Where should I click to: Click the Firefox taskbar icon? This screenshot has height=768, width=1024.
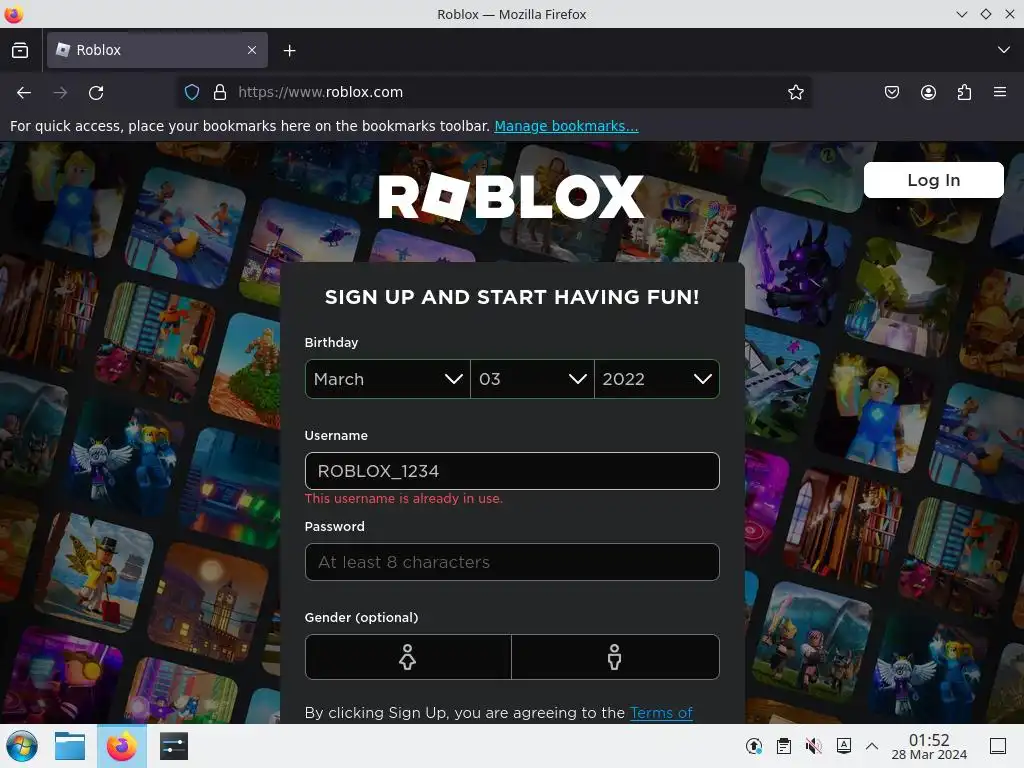121,746
